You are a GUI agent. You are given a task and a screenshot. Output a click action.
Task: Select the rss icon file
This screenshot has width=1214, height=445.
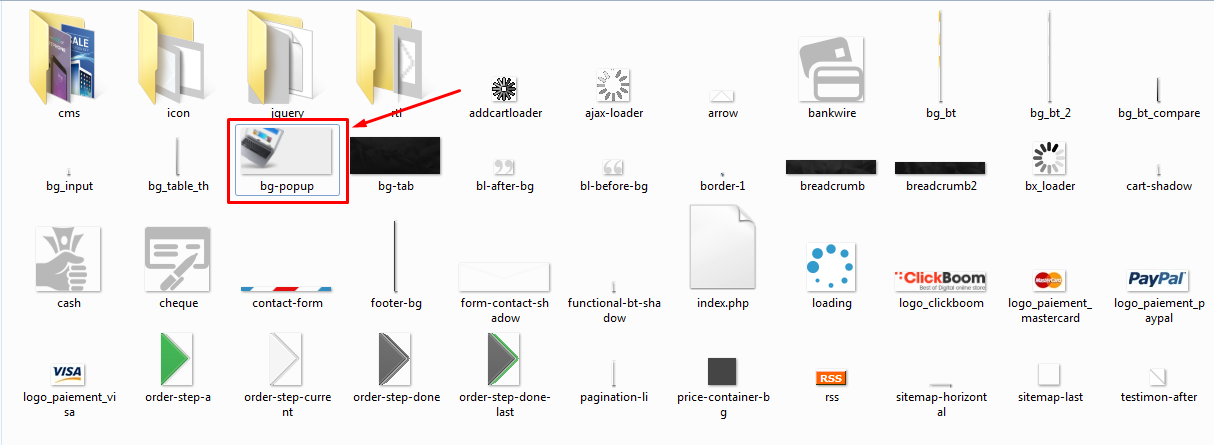click(x=832, y=386)
